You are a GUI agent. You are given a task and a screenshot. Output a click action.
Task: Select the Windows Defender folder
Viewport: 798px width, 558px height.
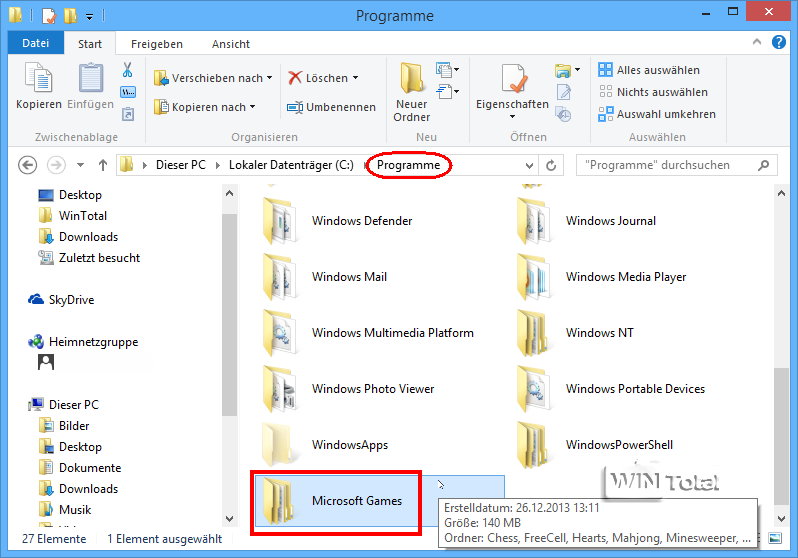(x=337, y=221)
